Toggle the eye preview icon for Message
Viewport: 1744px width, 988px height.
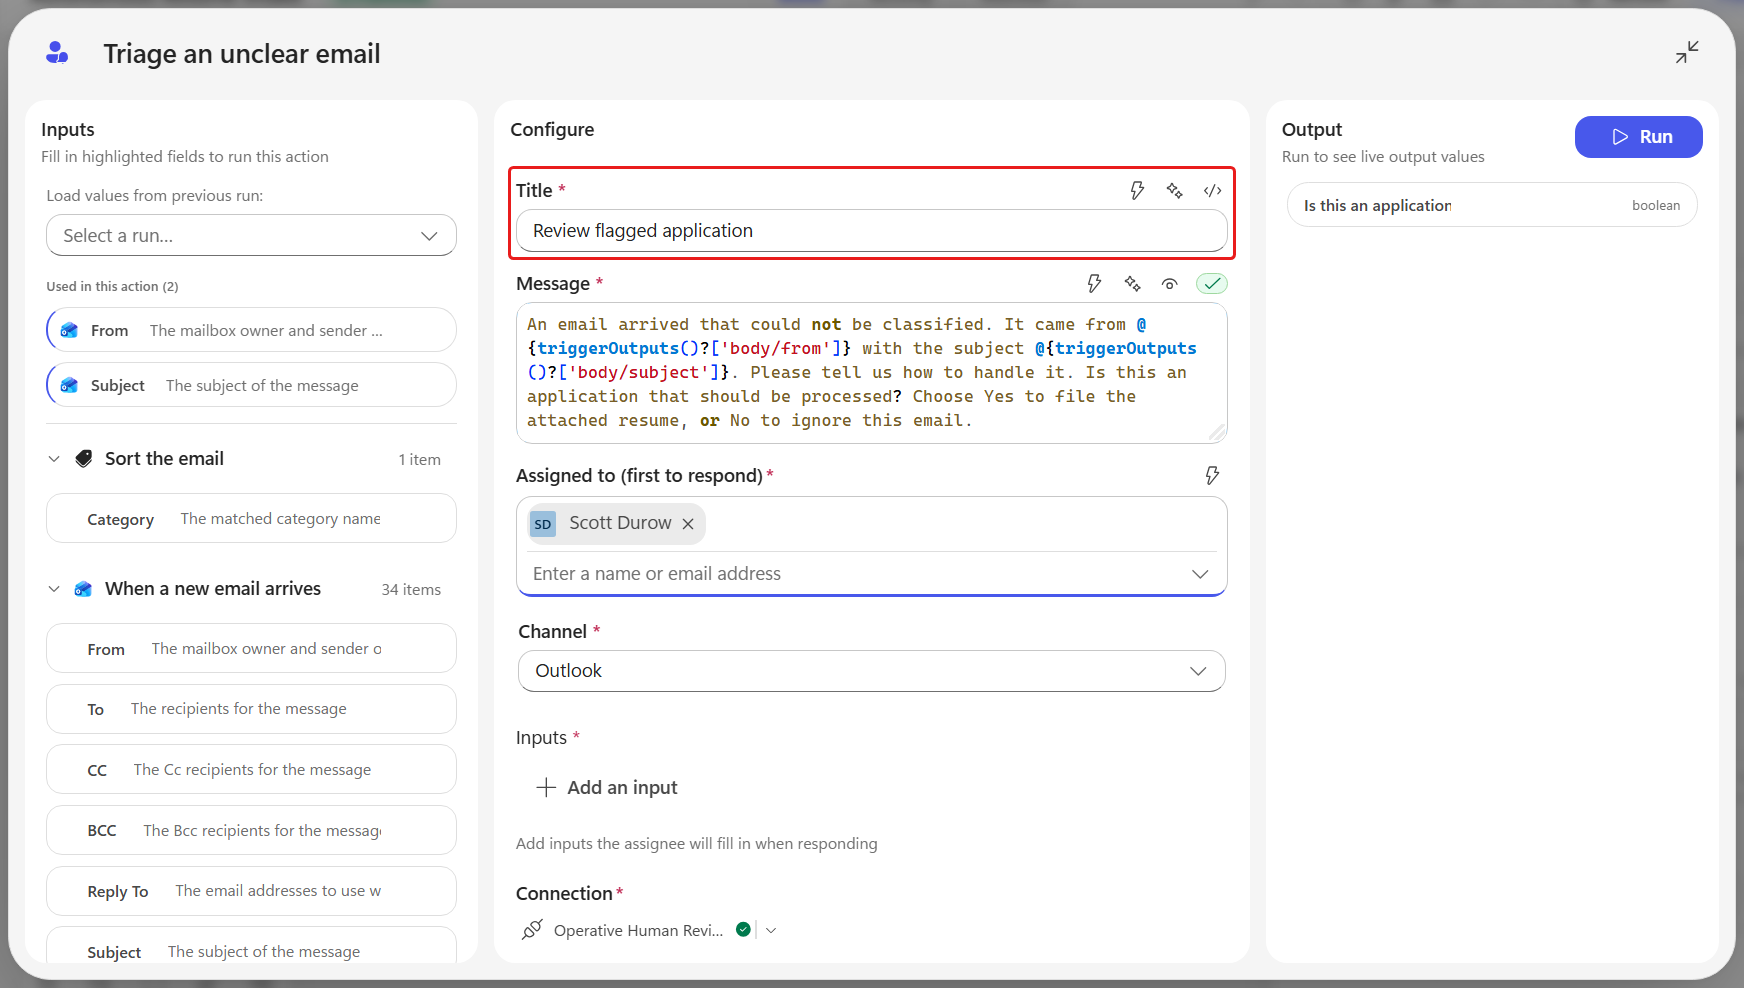tap(1169, 284)
